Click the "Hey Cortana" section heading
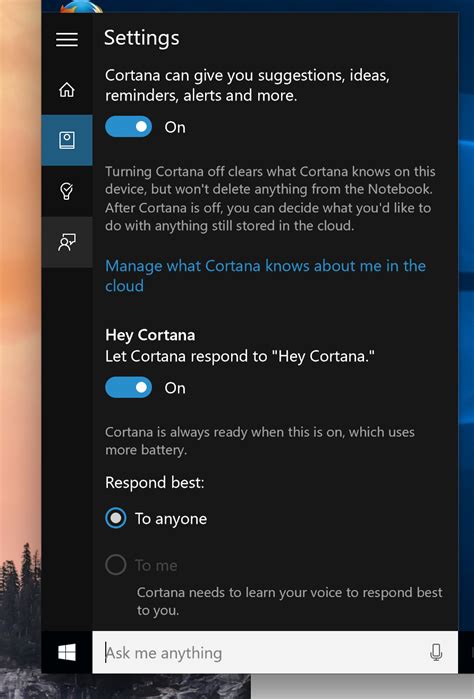Viewport: 474px width, 699px height. tap(150, 335)
